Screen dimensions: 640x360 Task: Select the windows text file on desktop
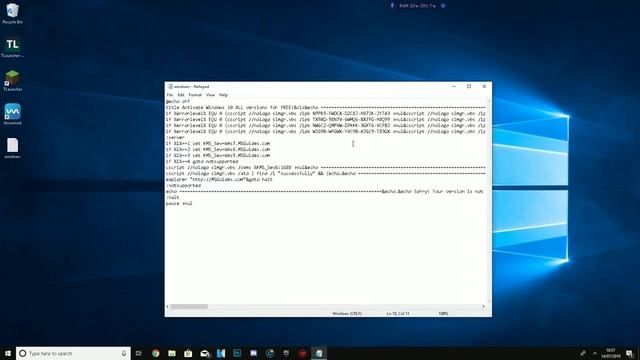click(x=12, y=148)
